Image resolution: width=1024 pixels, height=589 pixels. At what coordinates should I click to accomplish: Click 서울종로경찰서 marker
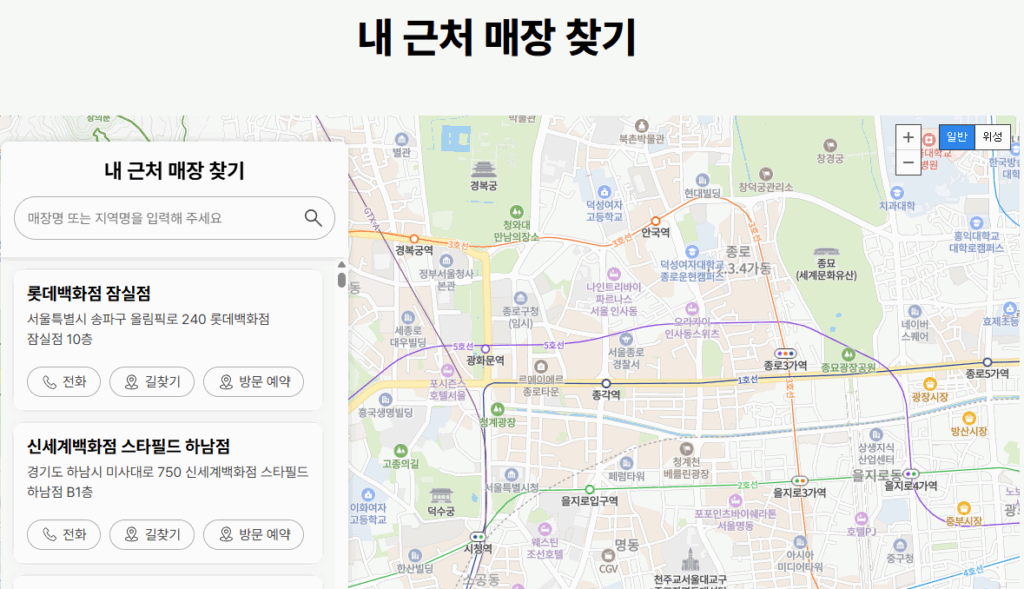pyautogui.click(x=626, y=339)
